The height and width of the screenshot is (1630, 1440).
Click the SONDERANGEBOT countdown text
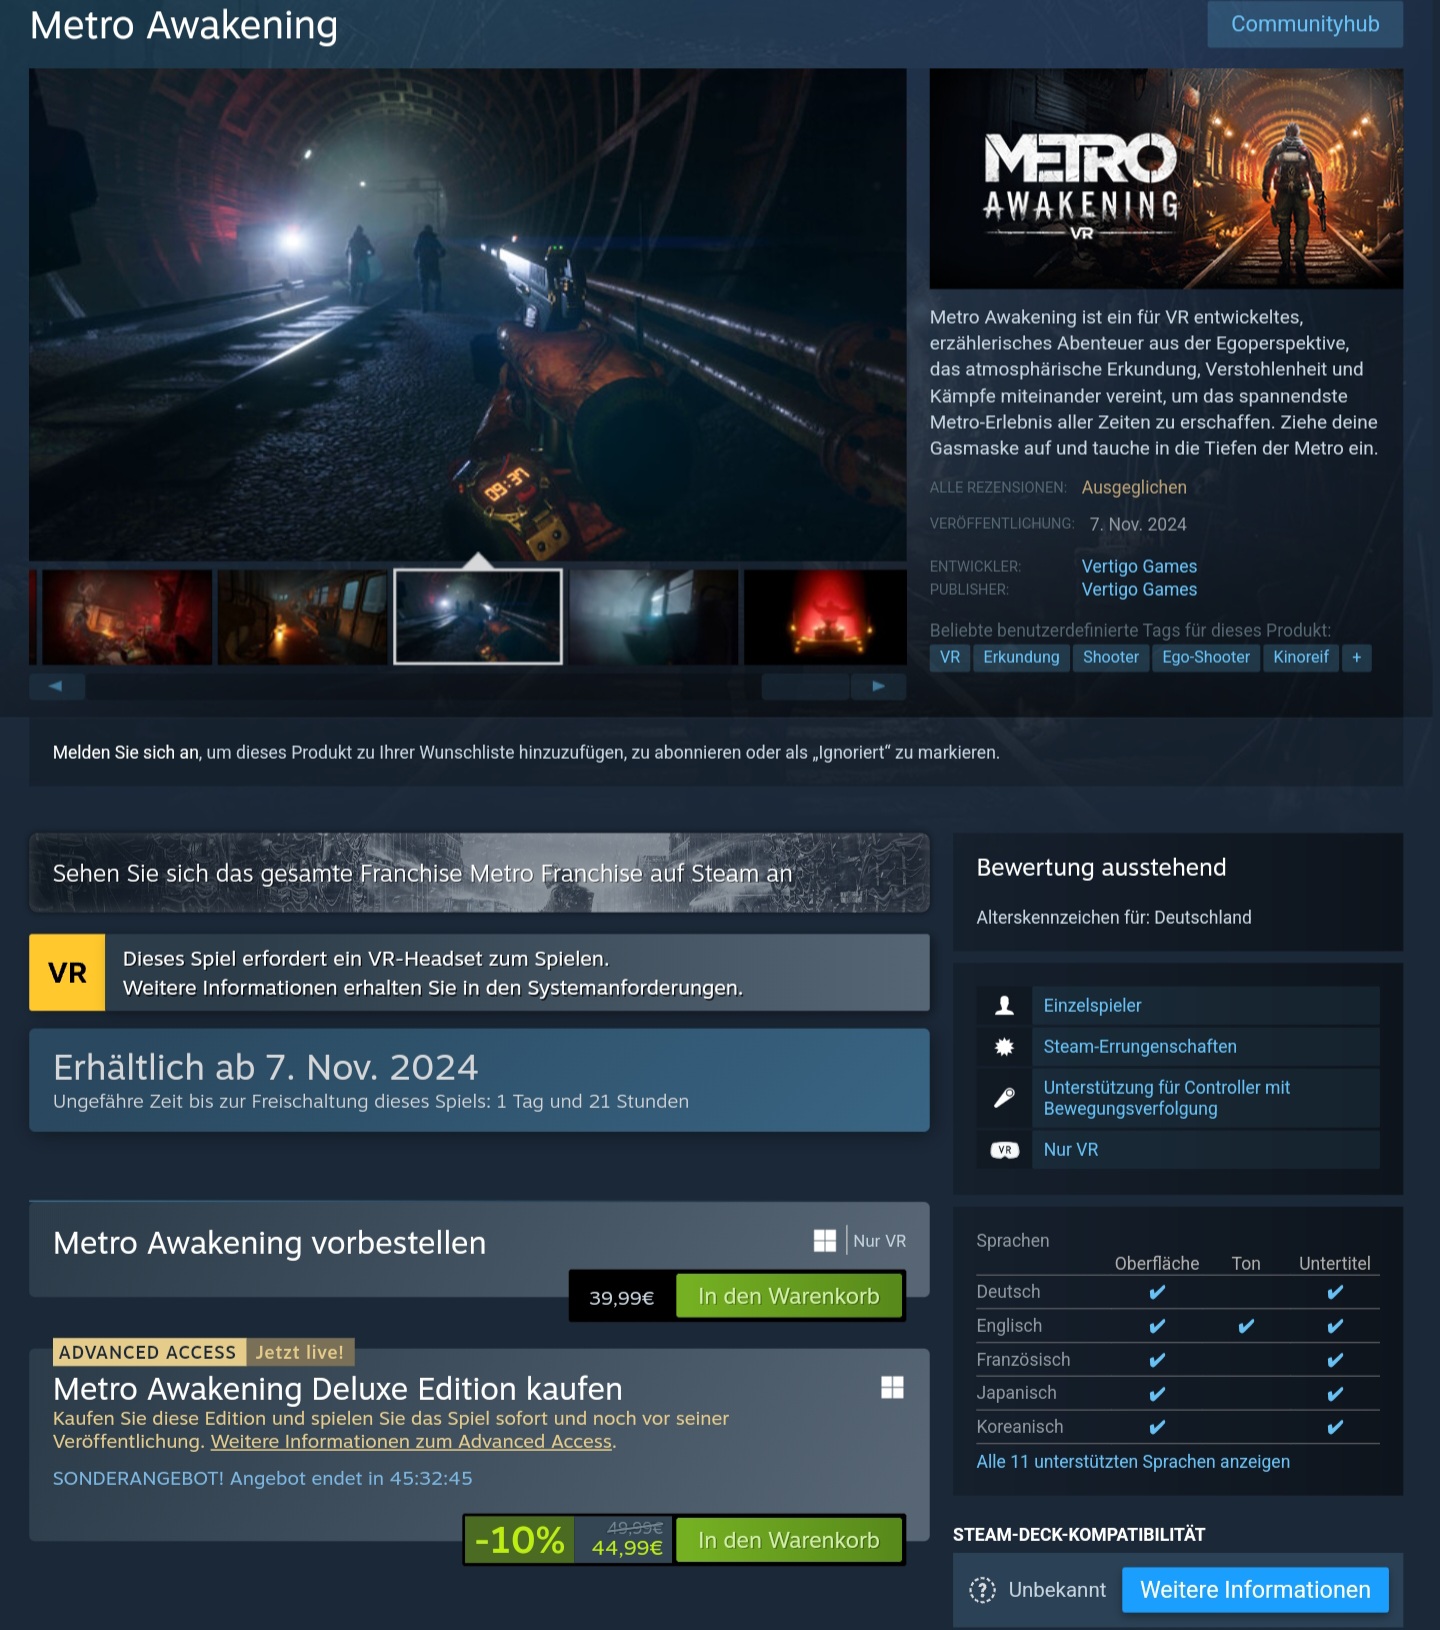click(x=262, y=1478)
